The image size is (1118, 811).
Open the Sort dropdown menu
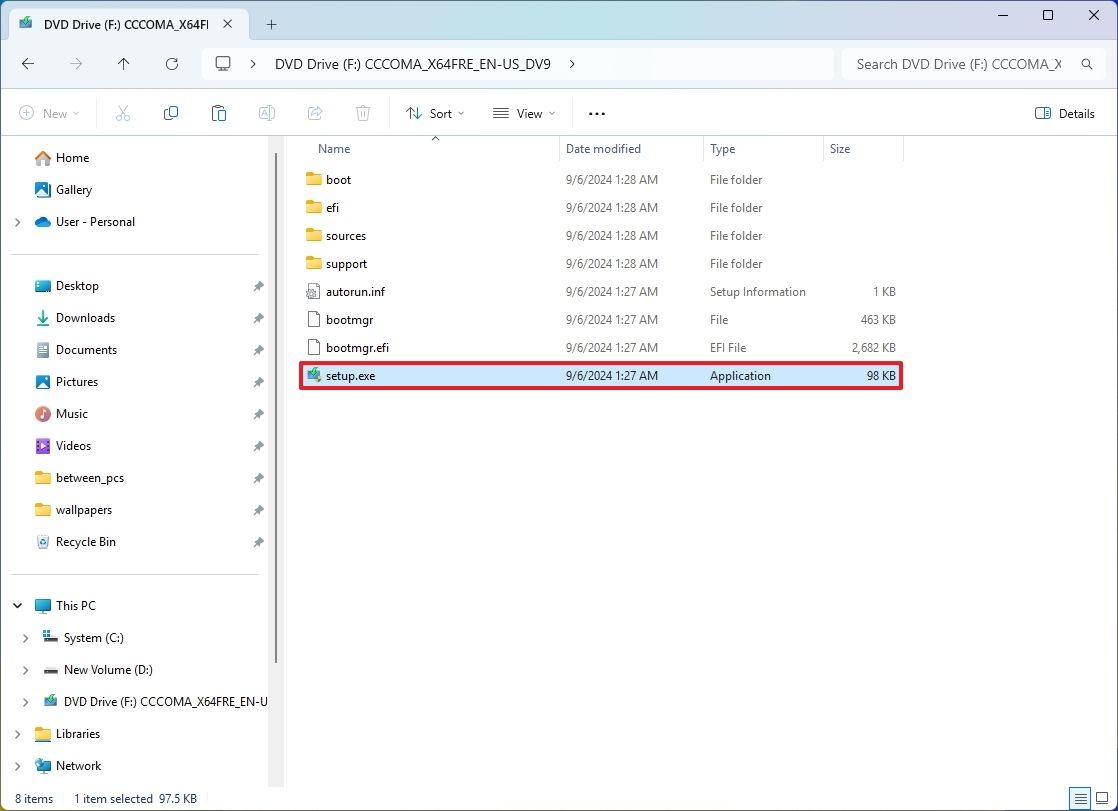tap(434, 113)
